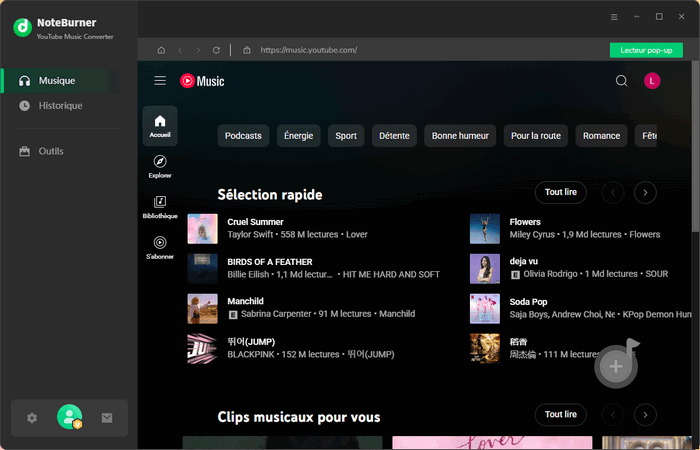Open the pink L profile avatar
Image resolution: width=700 pixels, height=450 pixels.
click(652, 81)
